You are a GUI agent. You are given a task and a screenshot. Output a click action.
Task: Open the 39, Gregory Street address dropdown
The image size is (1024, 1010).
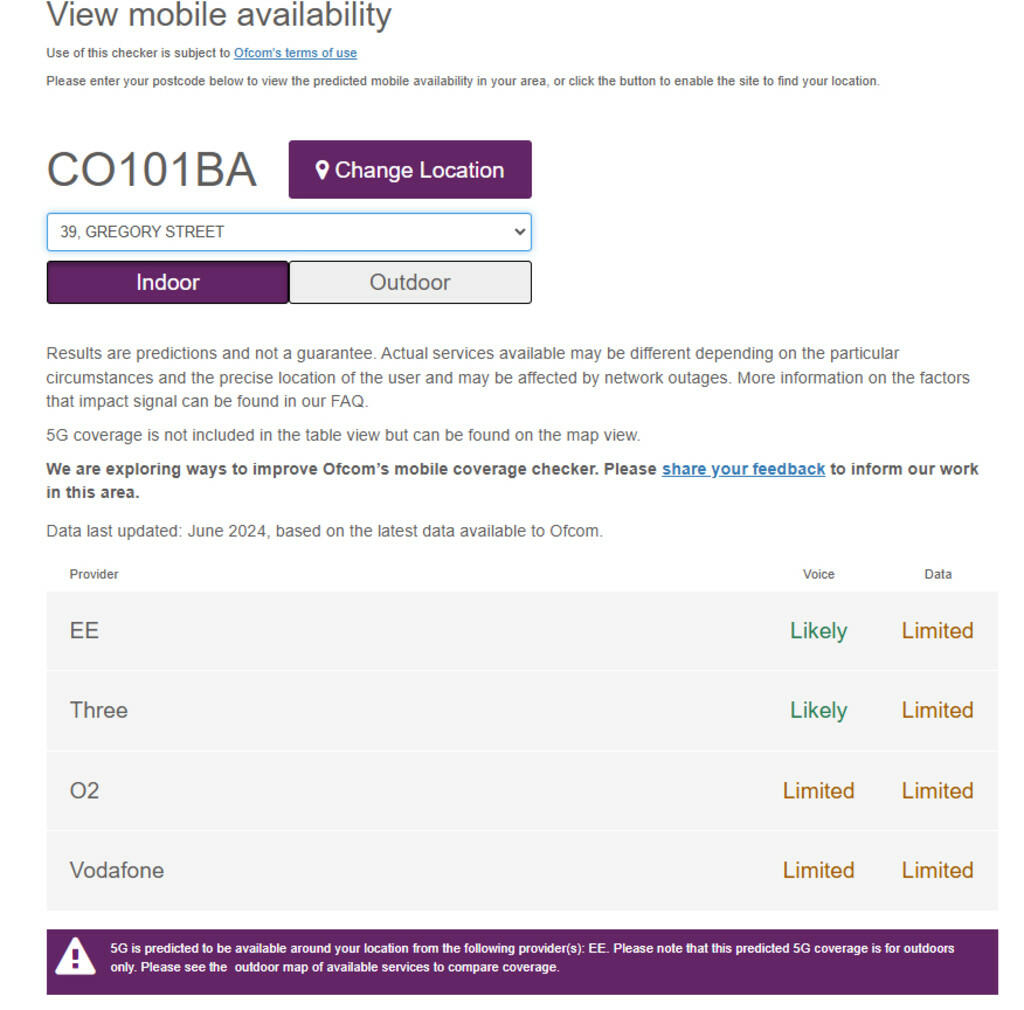288,232
